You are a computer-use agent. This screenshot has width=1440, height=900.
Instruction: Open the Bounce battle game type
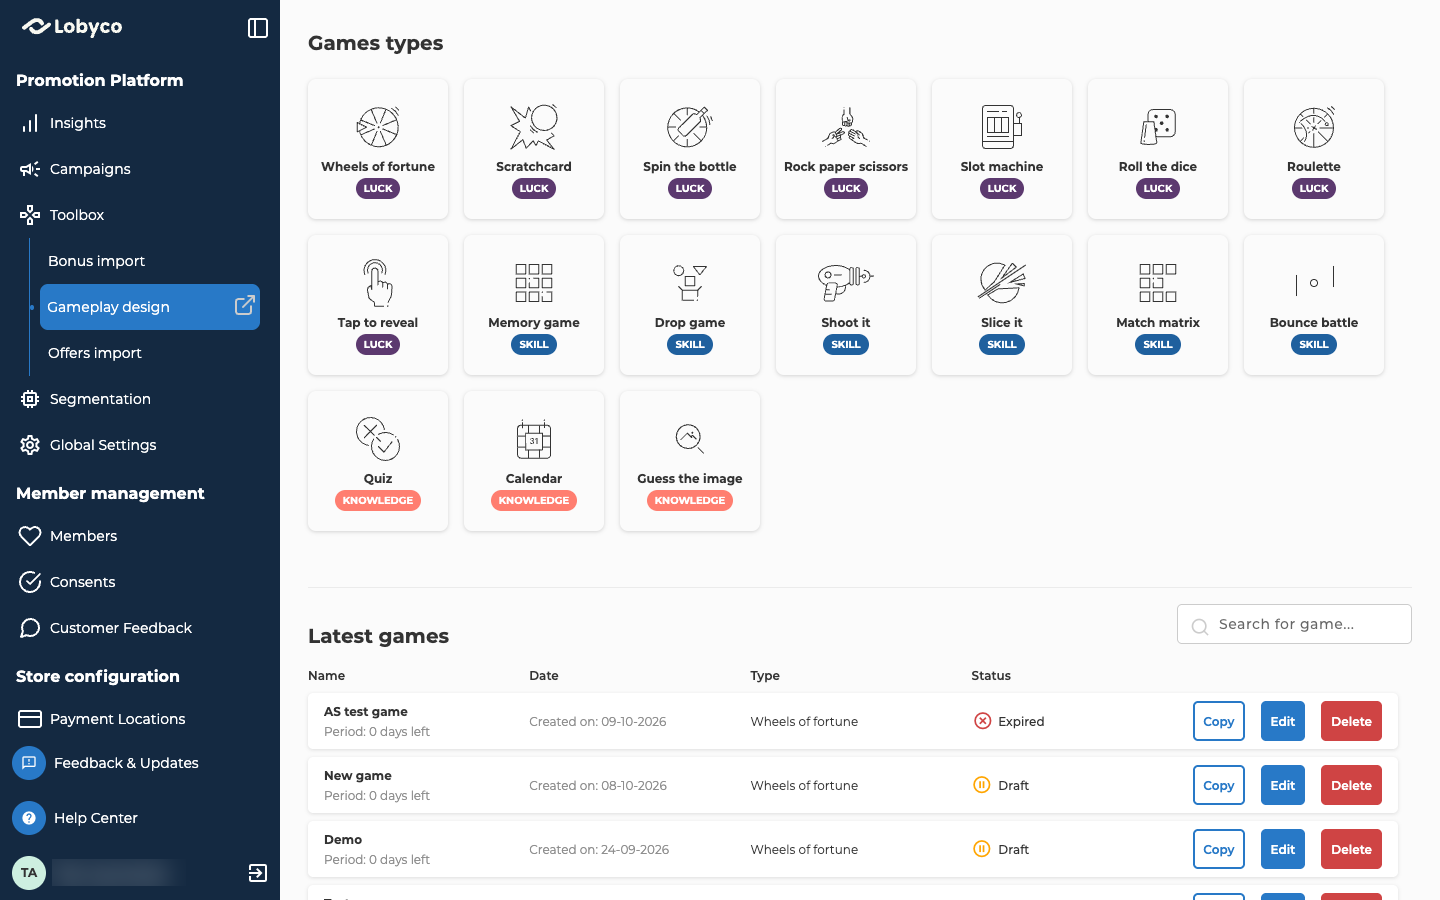[1314, 305]
